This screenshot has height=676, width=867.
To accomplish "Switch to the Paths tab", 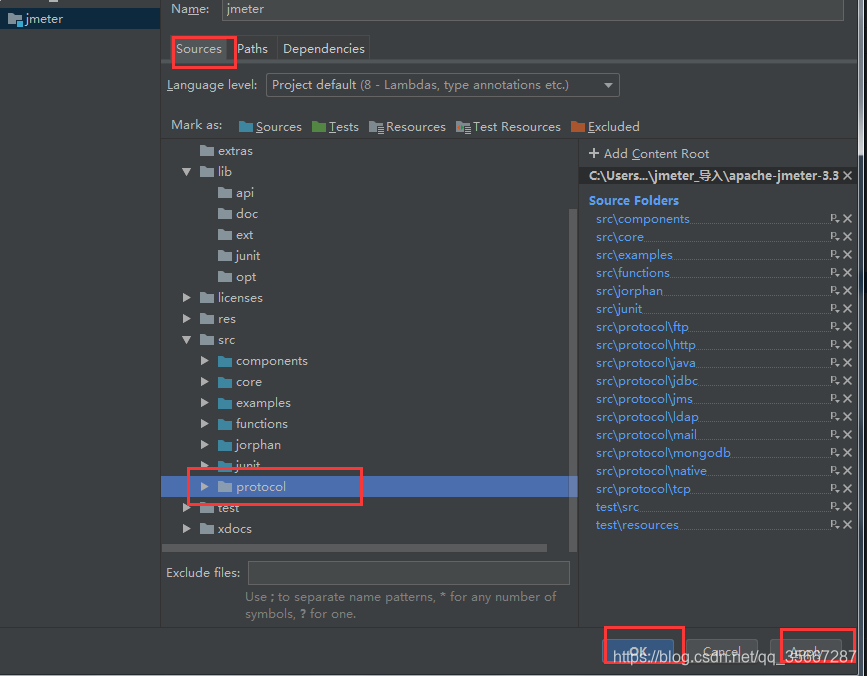I will [252, 49].
